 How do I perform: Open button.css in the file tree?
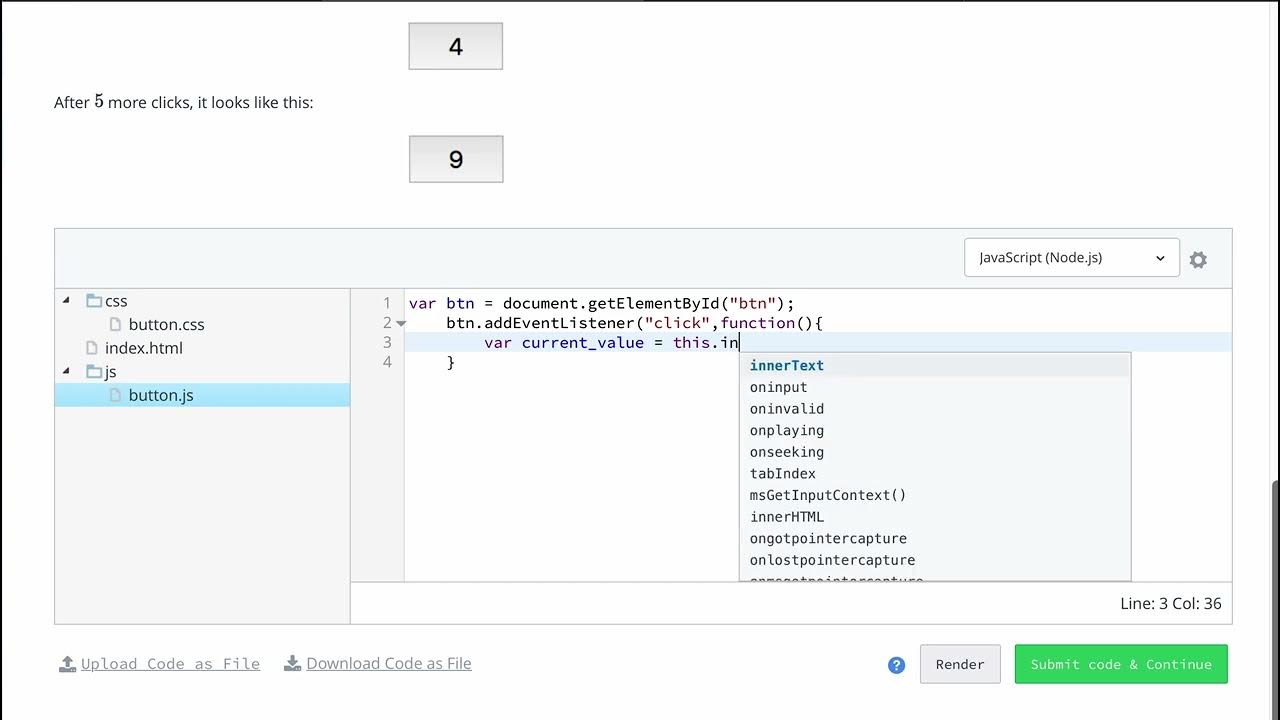coord(166,324)
